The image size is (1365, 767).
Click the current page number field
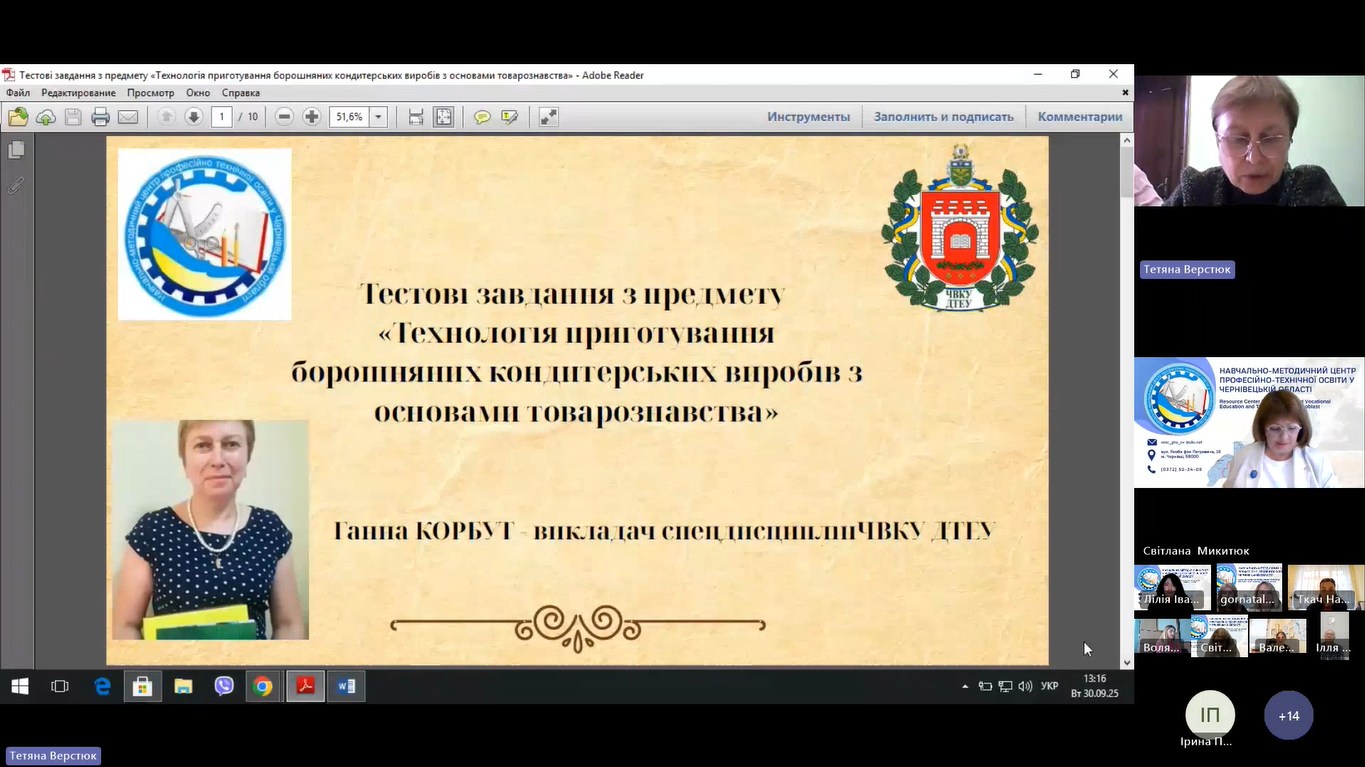click(x=222, y=117)
